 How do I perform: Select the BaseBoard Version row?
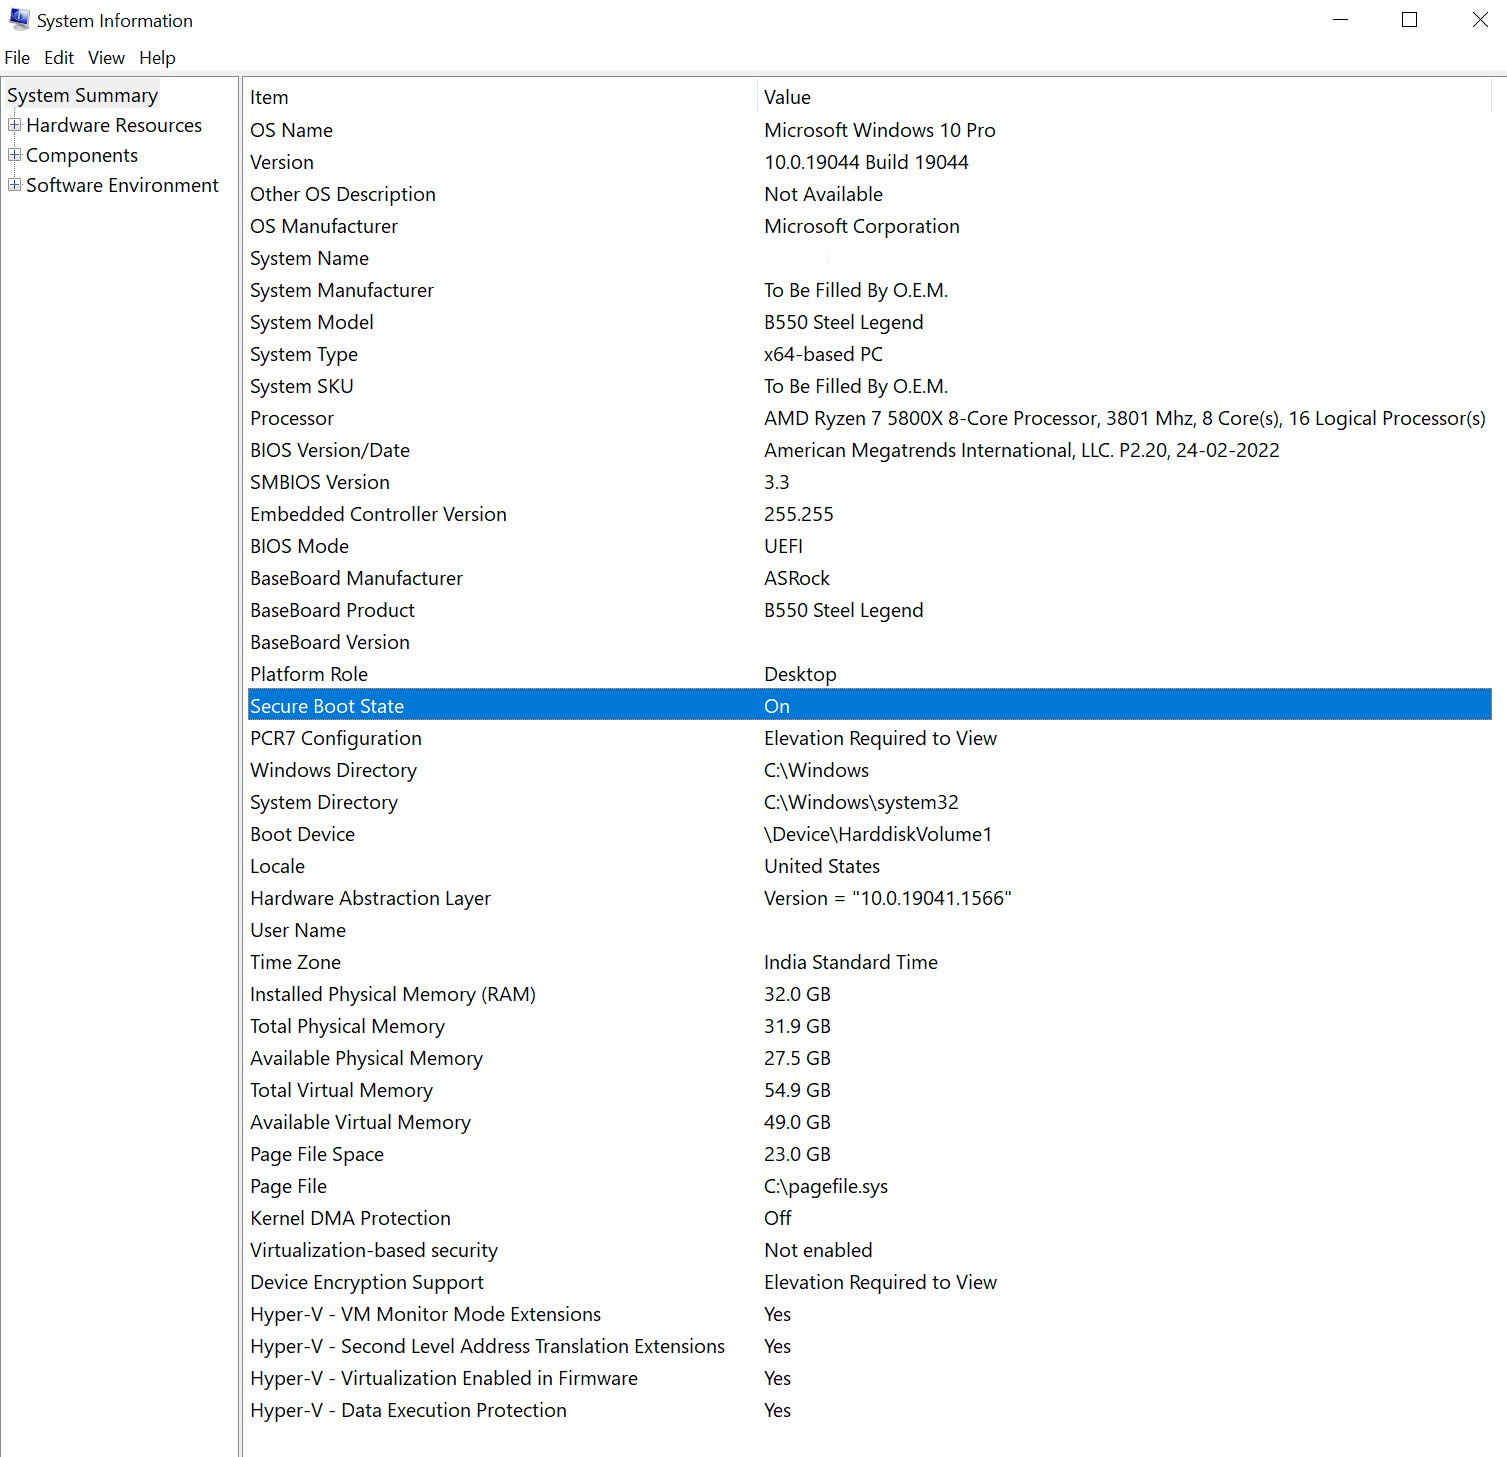click(869, 642)
